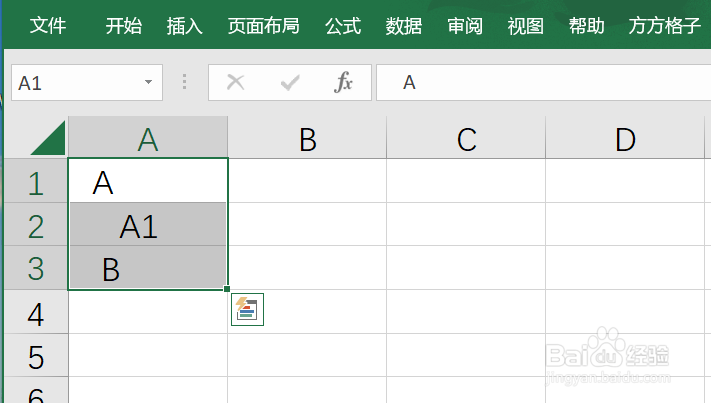Viewport: 711px width, 403px height.
Task: Click the Insert Function fx icon
Action: [343, 83]
